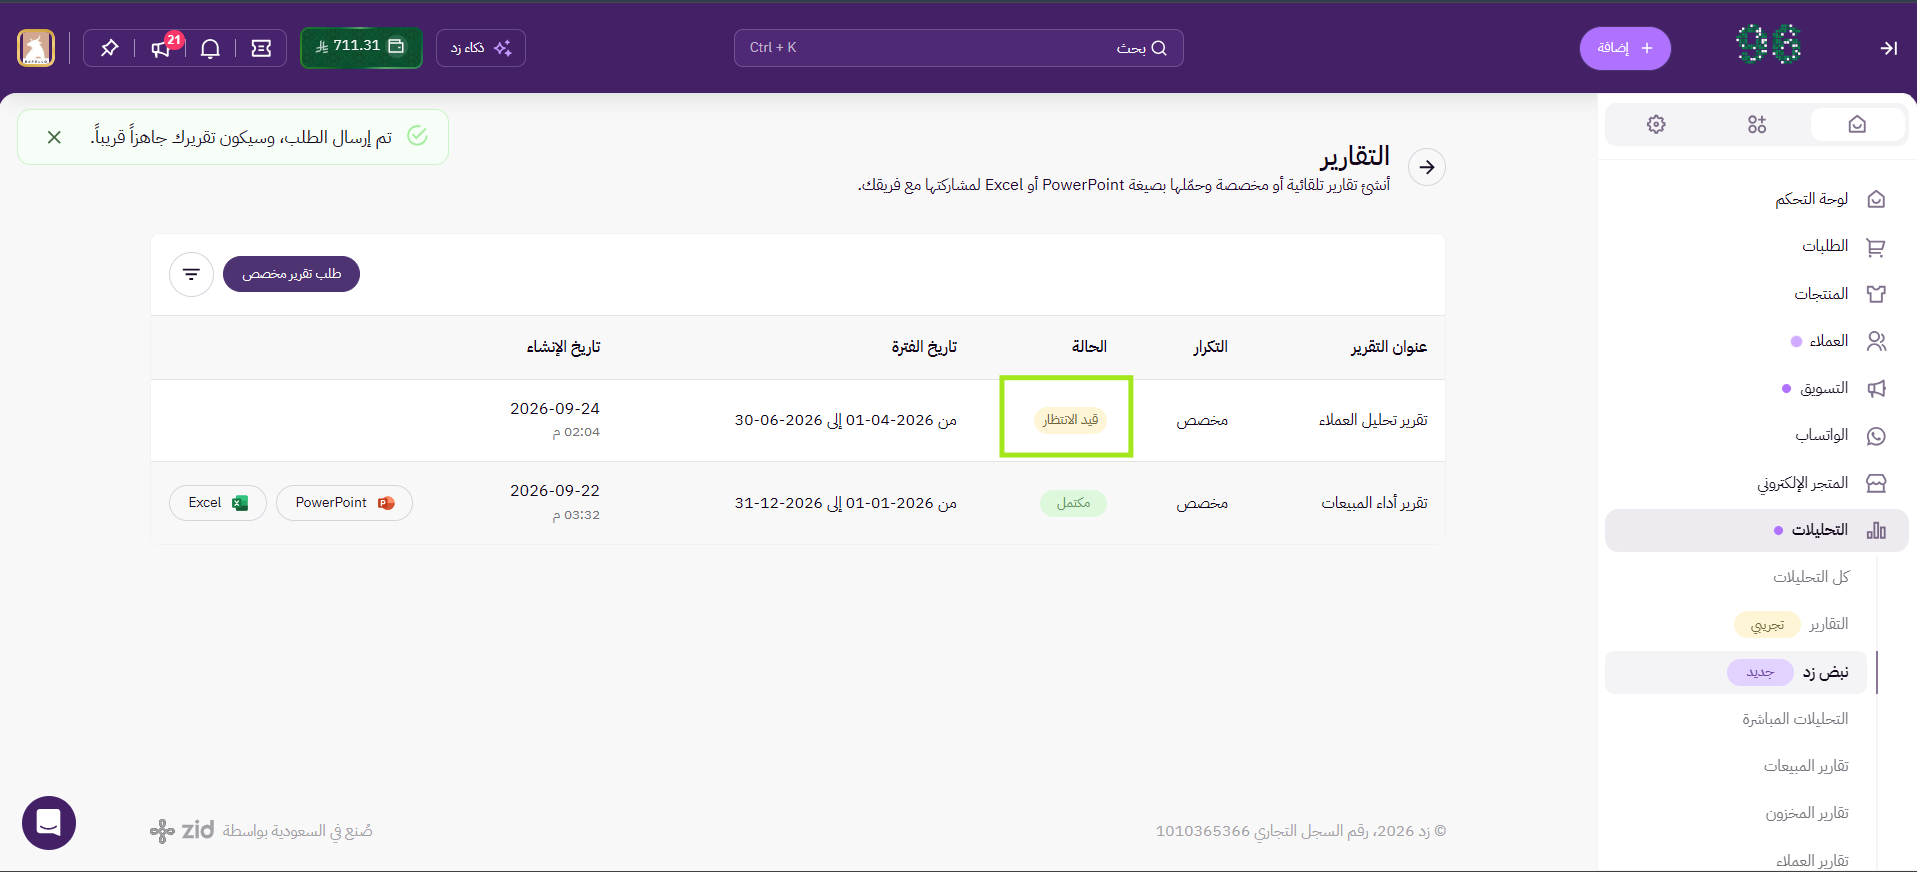Select the sidebar home tab icon
This screenshot has height=872, width=1917.
tap(1857, 124)
